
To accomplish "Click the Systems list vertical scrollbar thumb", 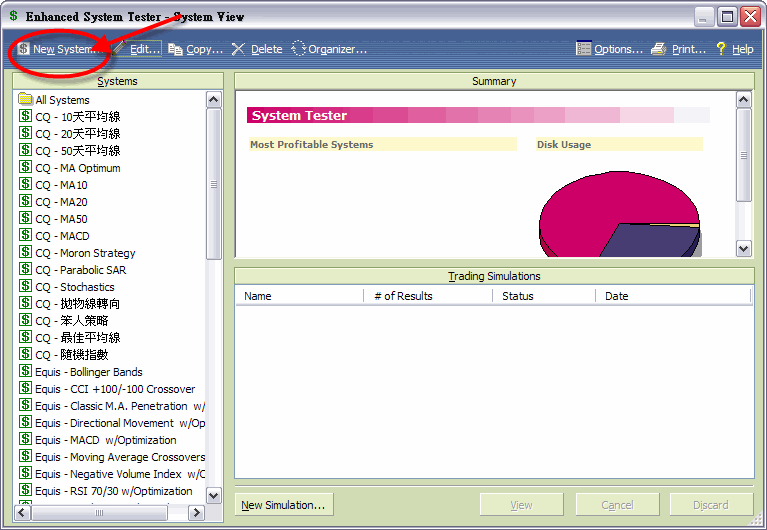I will click(x=214, y=184).
